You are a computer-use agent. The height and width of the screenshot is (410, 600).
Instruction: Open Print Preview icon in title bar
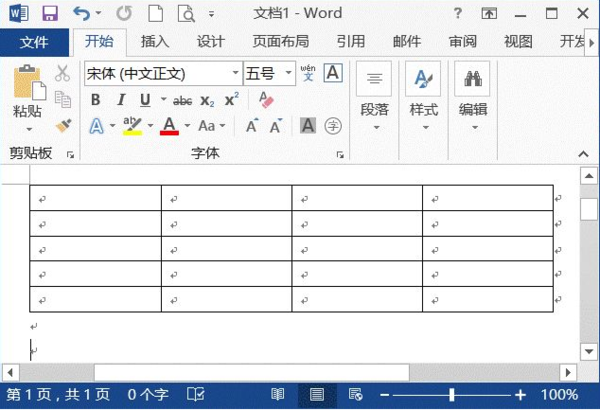(x=186, y=14)
